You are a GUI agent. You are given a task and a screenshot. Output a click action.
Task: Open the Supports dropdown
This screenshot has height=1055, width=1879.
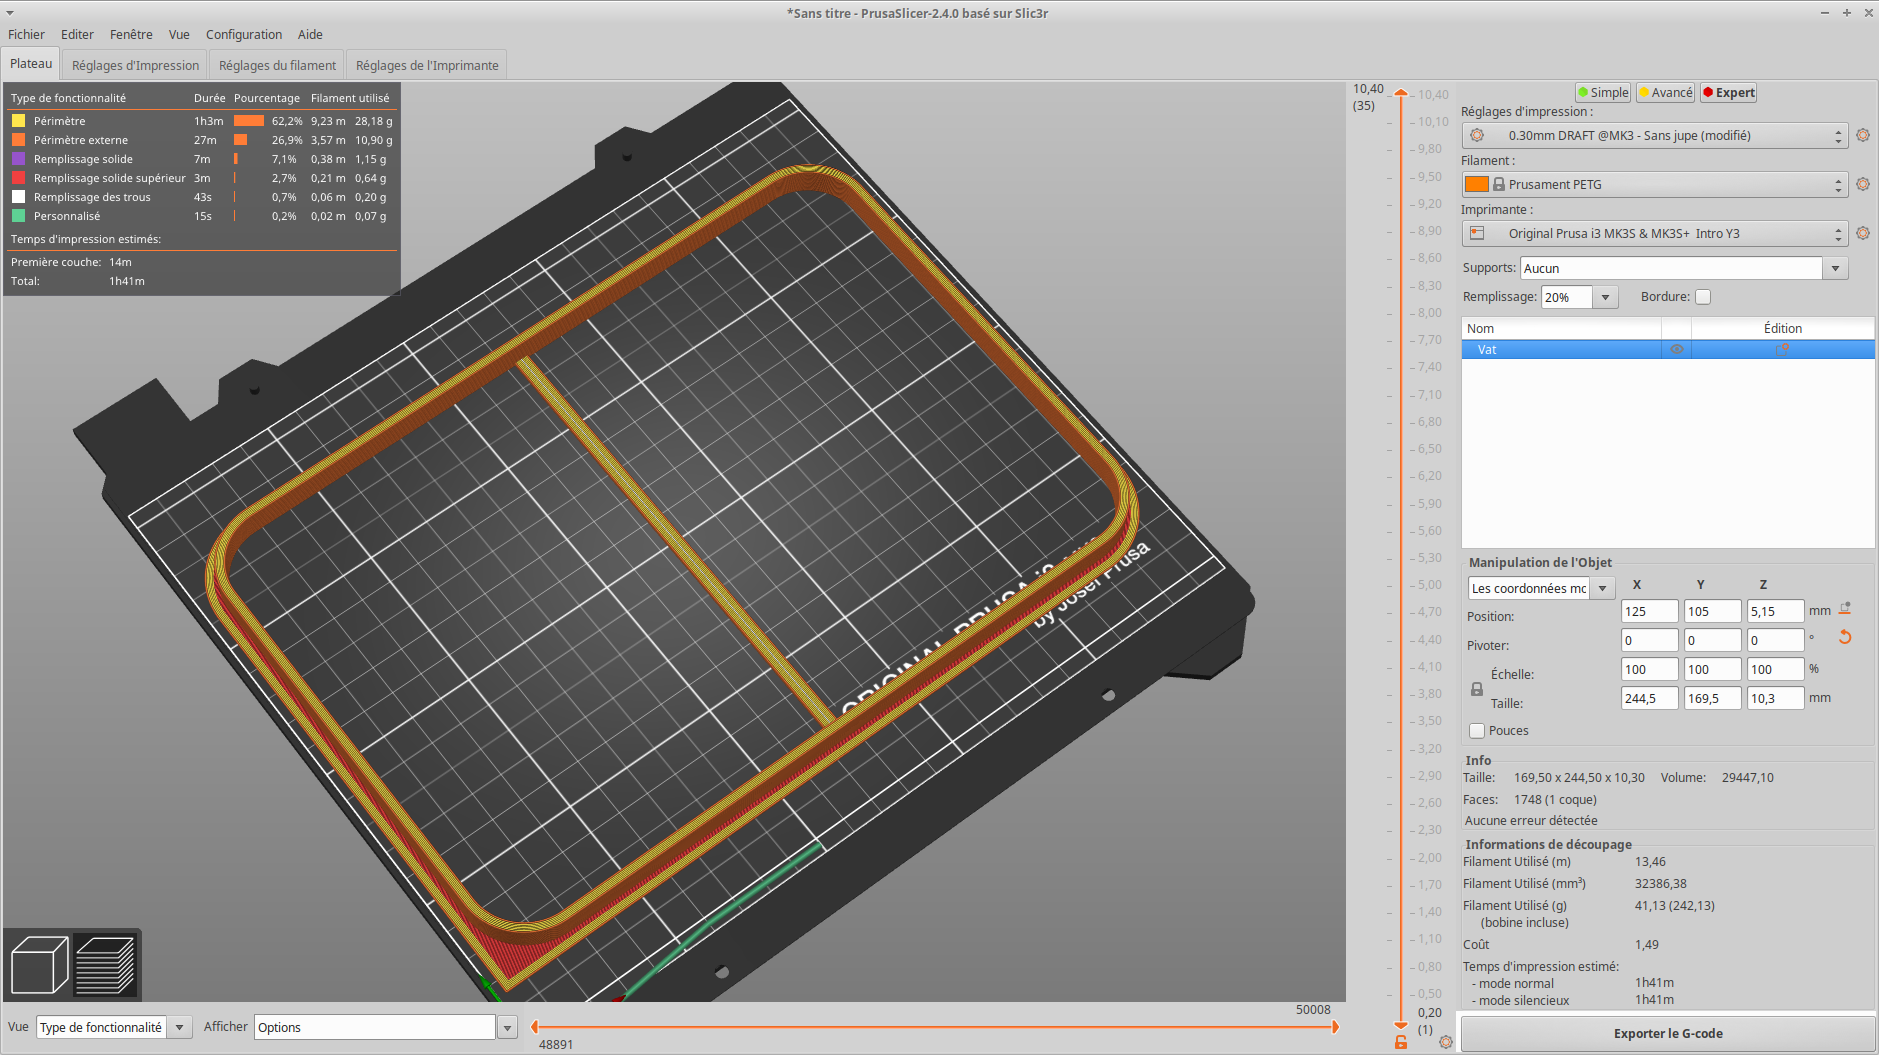click(1835, 268)
